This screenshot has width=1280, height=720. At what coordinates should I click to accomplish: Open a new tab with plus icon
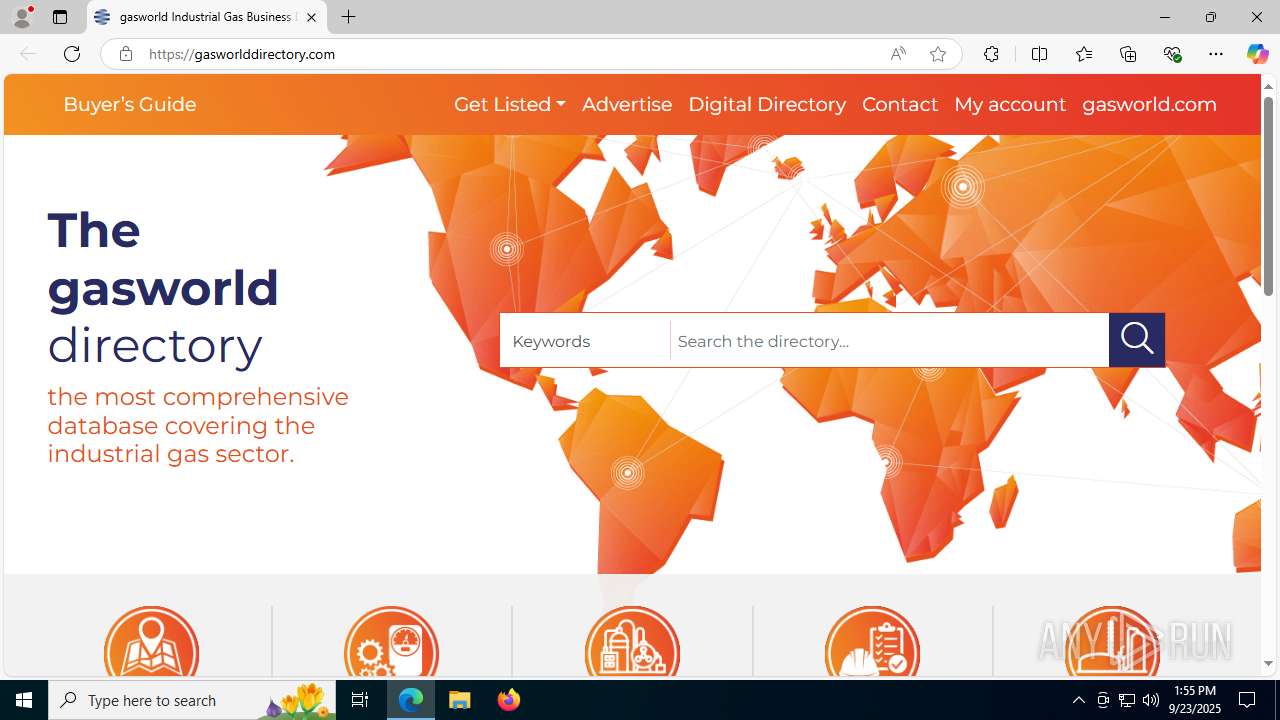[348, 17]
